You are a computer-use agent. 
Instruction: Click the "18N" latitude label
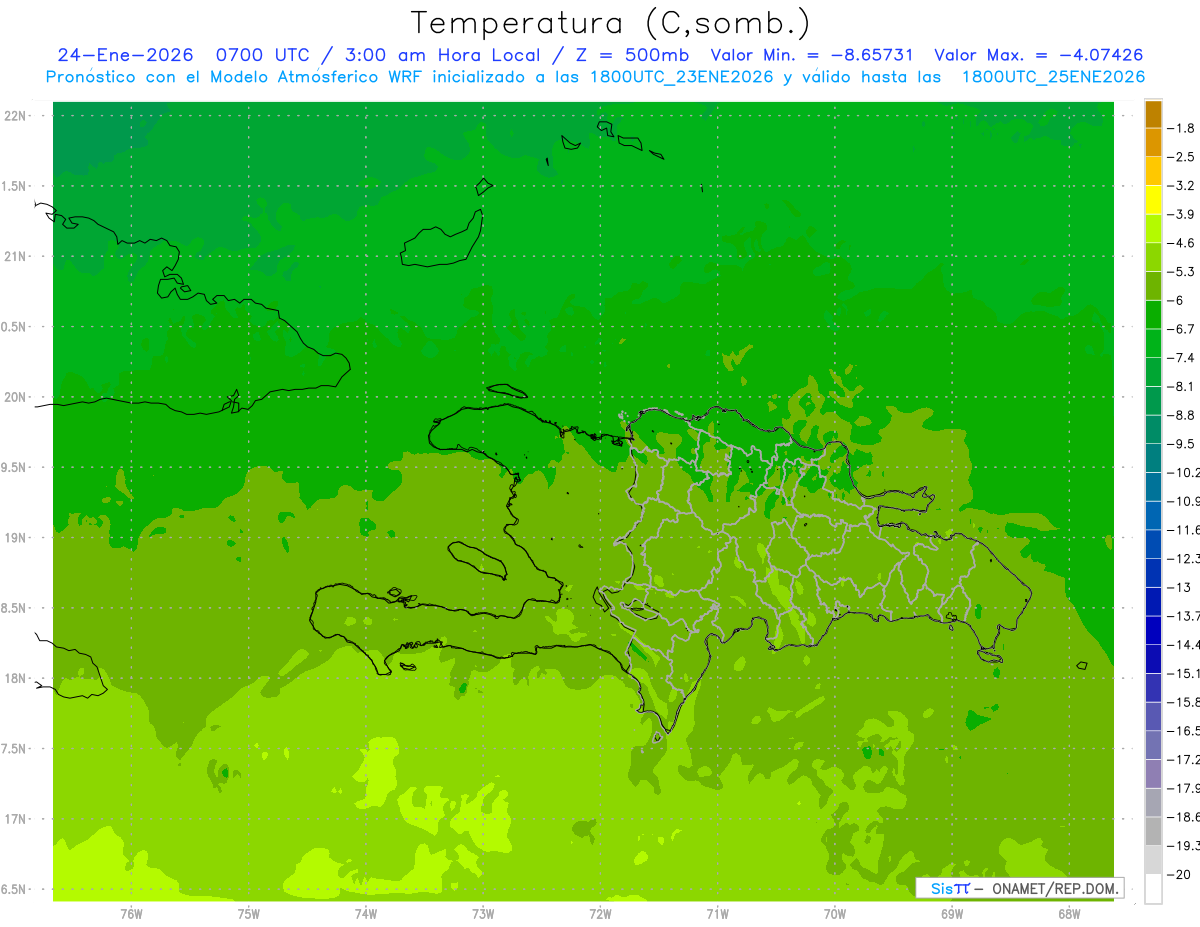coord(16,679)
